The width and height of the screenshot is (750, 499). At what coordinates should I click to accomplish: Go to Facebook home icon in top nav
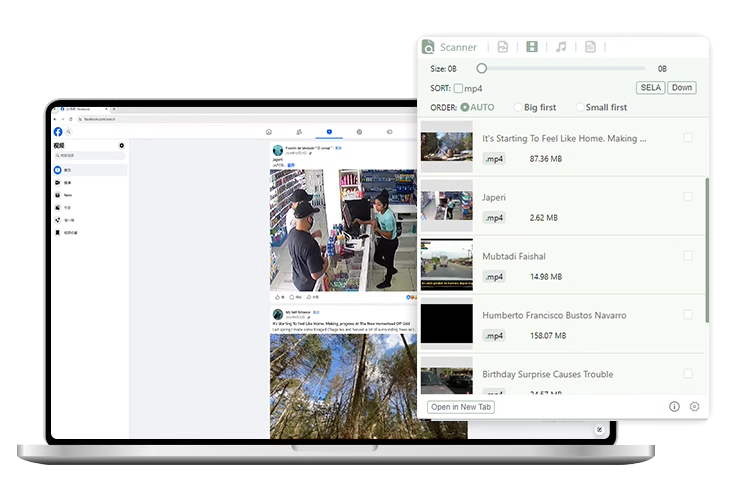point(268,132)
